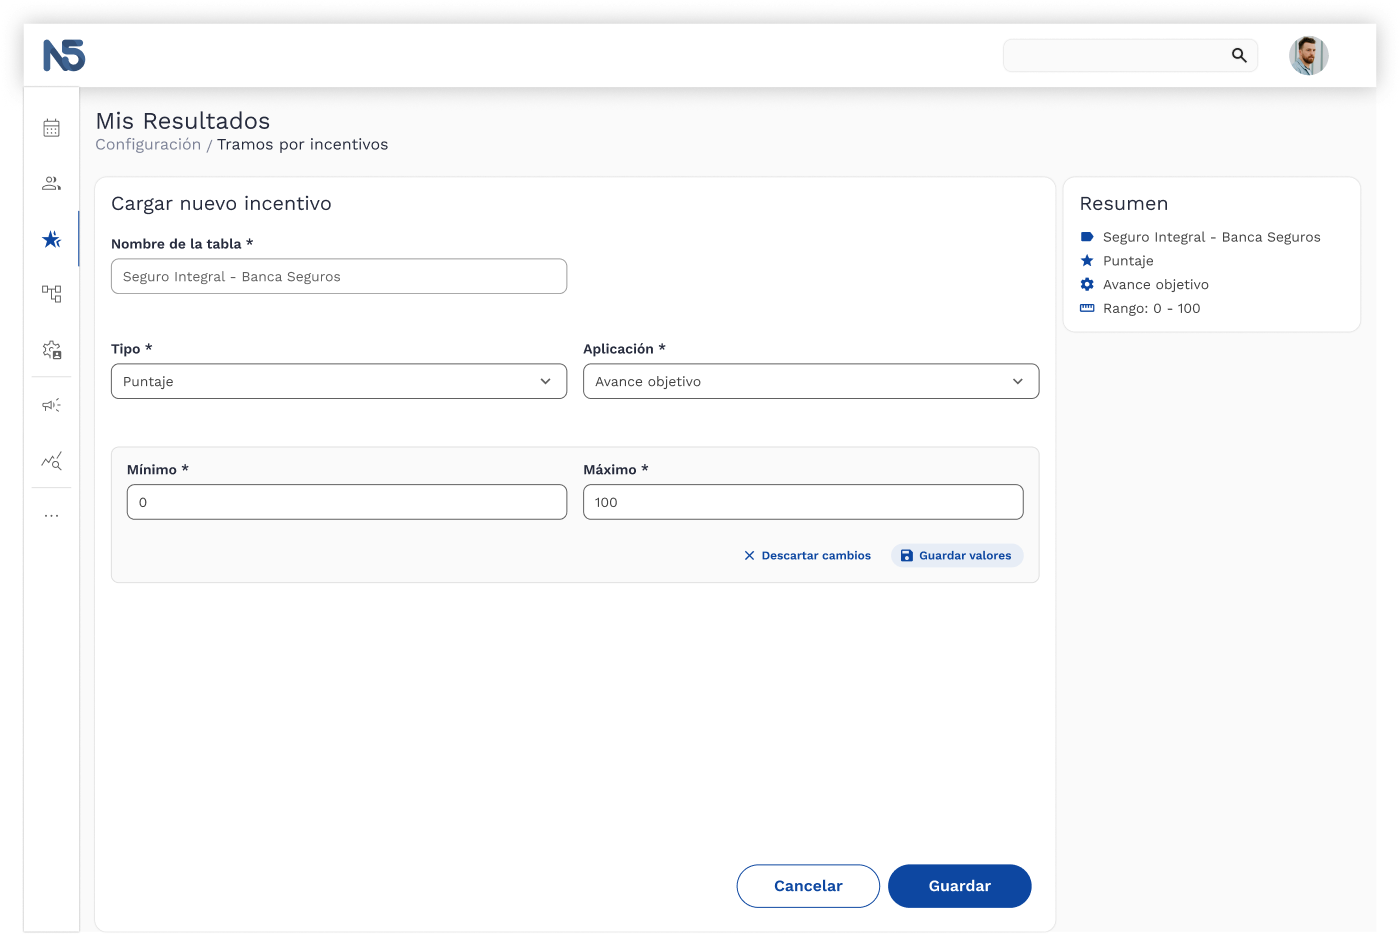This screenshot has width=1400, height=934.
Task: Focus the Nombre de la tabla field
Action: 339,276
